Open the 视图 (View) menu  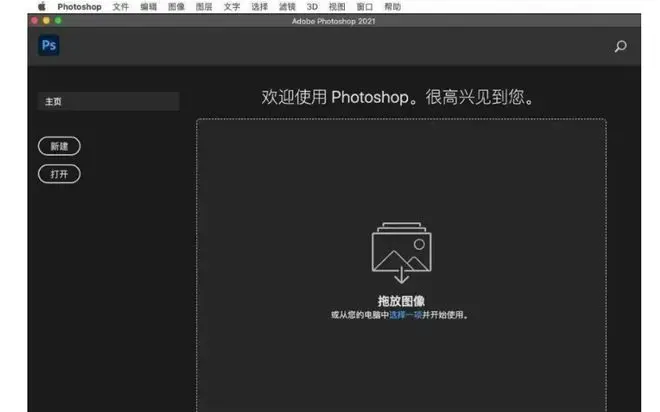[337, 7]
